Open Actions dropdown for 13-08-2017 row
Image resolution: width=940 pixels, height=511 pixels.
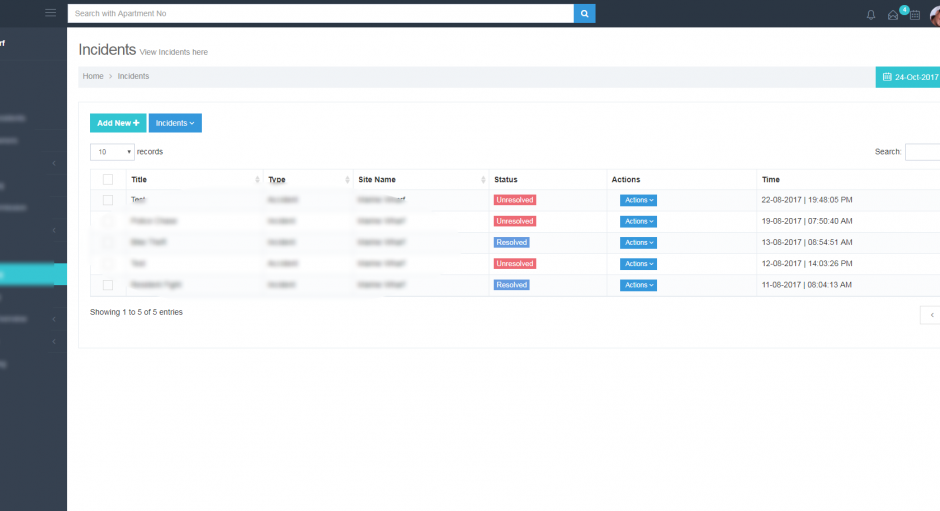point(638,242)
